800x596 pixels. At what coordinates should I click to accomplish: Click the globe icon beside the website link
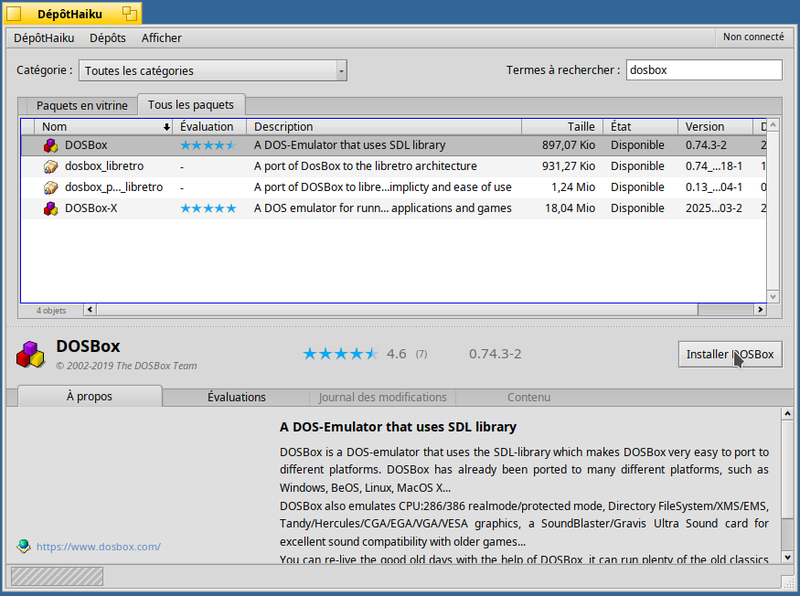(24, 546)
